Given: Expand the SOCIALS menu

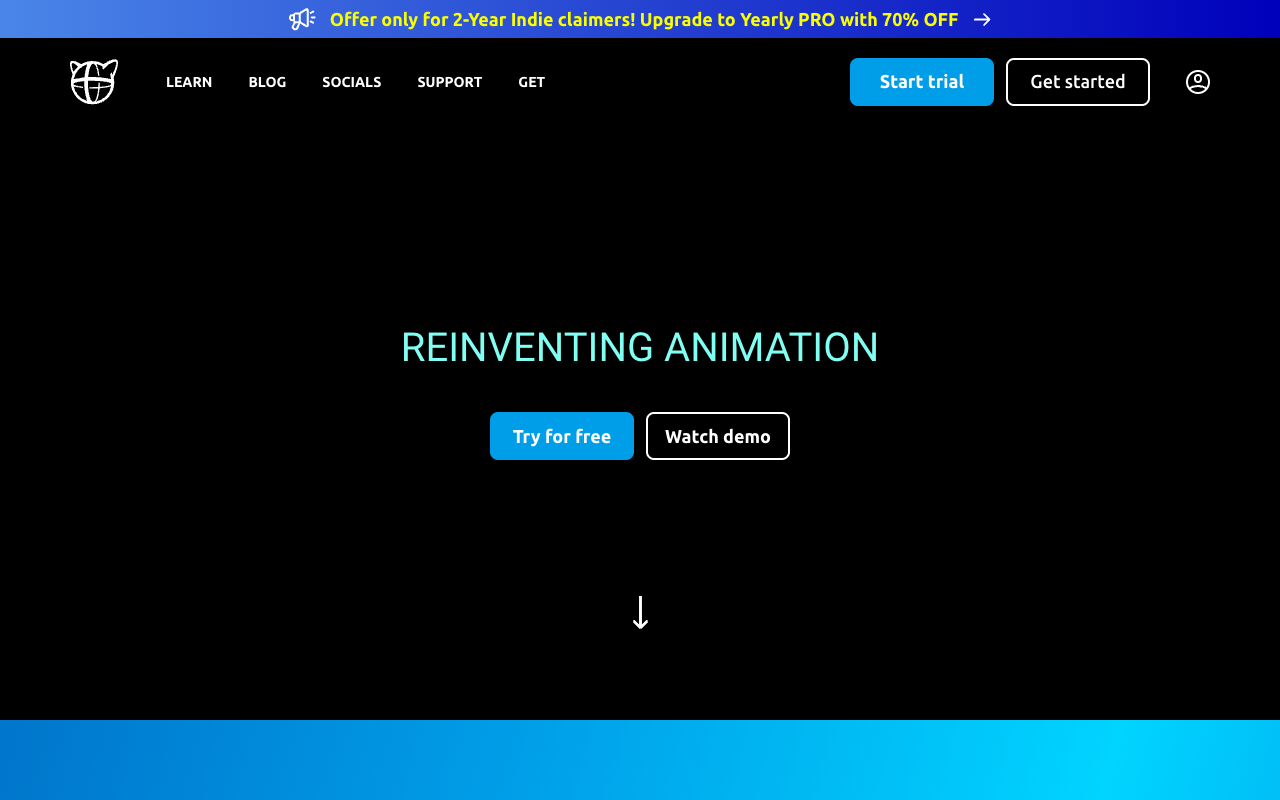Looking at the screenshot, I should point(352,82).
